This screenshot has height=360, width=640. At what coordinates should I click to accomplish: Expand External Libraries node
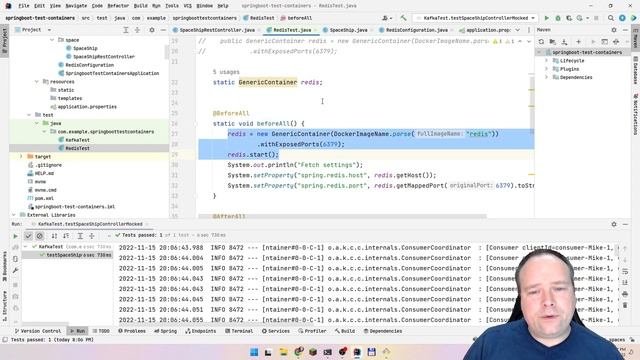point(14,215)
